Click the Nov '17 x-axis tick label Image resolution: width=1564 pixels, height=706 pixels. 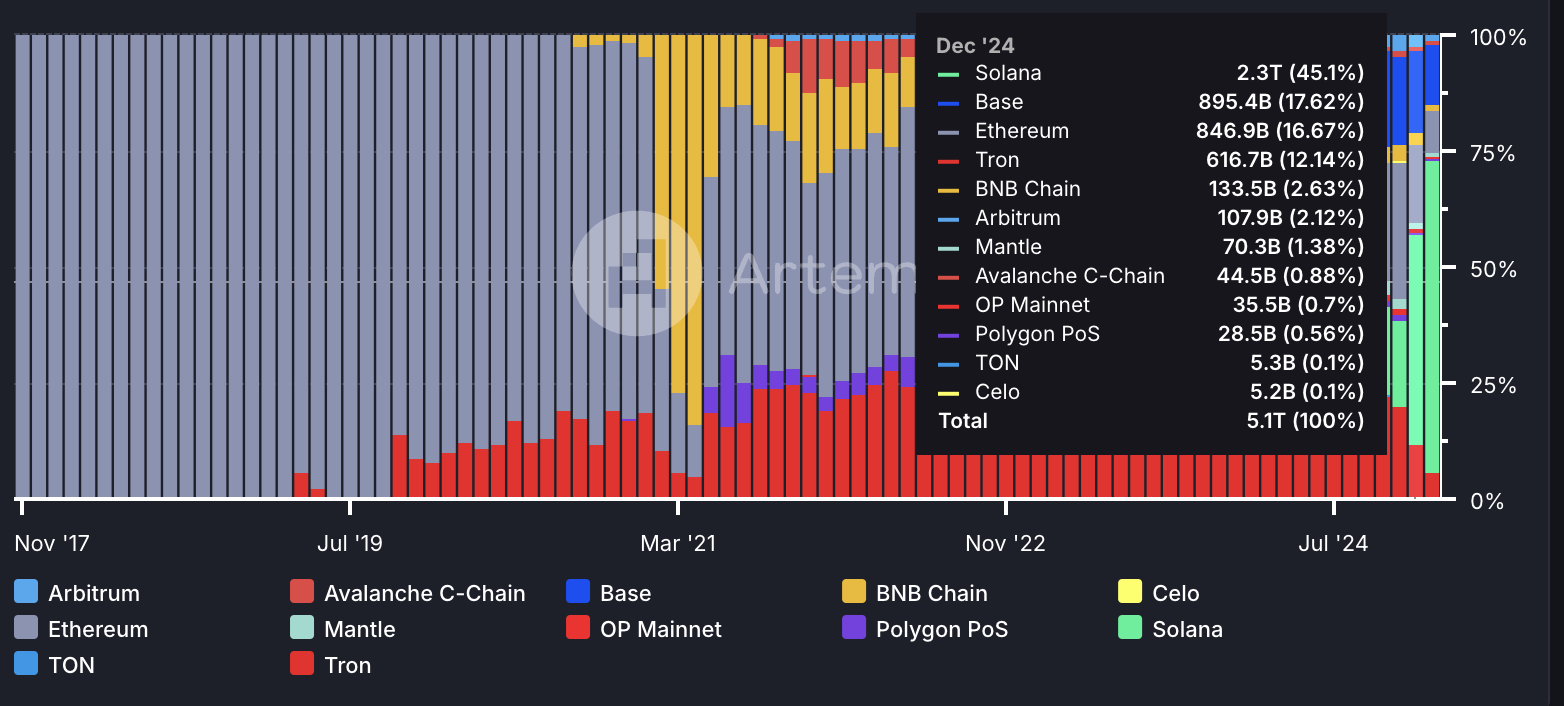click(52, 543)
